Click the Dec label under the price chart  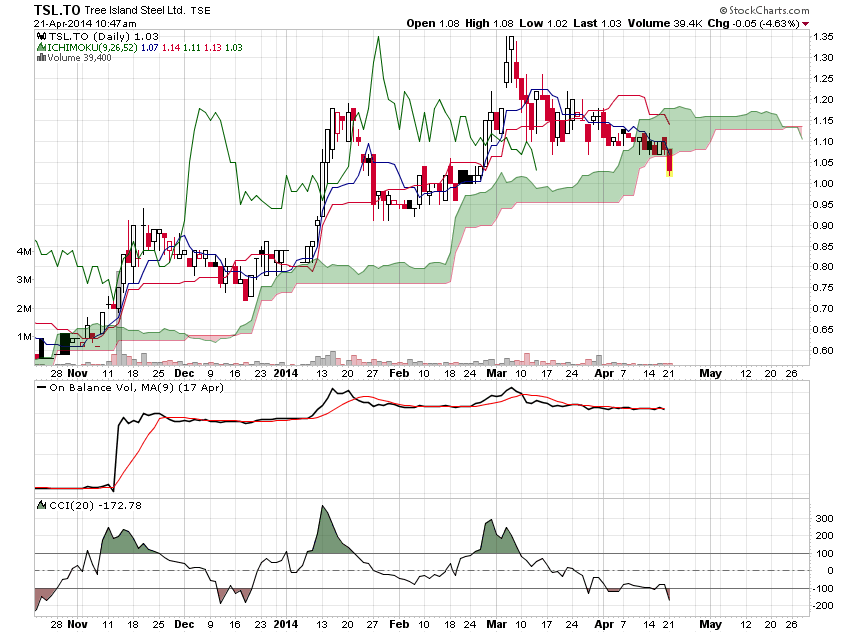(x=184, y=373)
